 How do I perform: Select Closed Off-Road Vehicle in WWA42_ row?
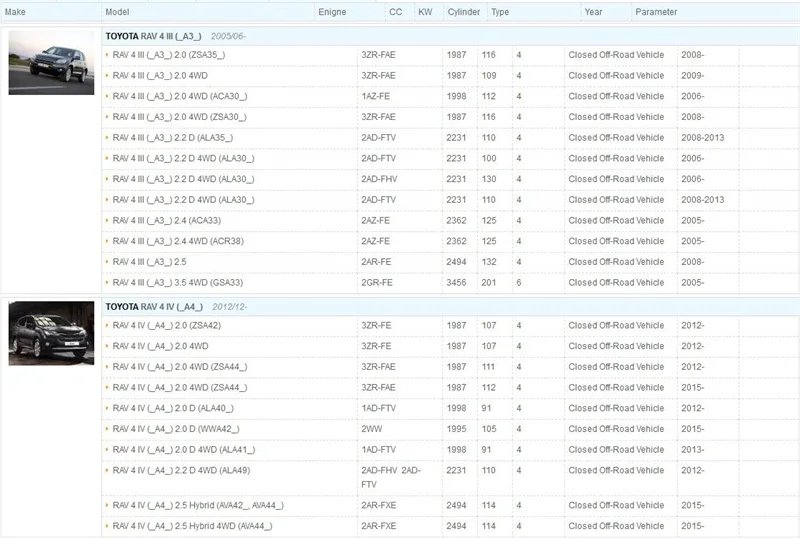(x=616, y=429)
